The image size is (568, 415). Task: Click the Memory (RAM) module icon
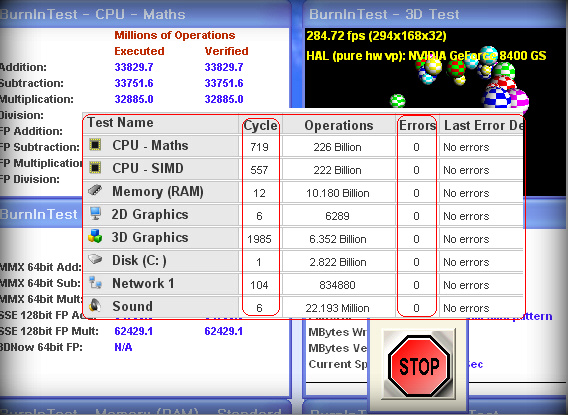point(95,190)
